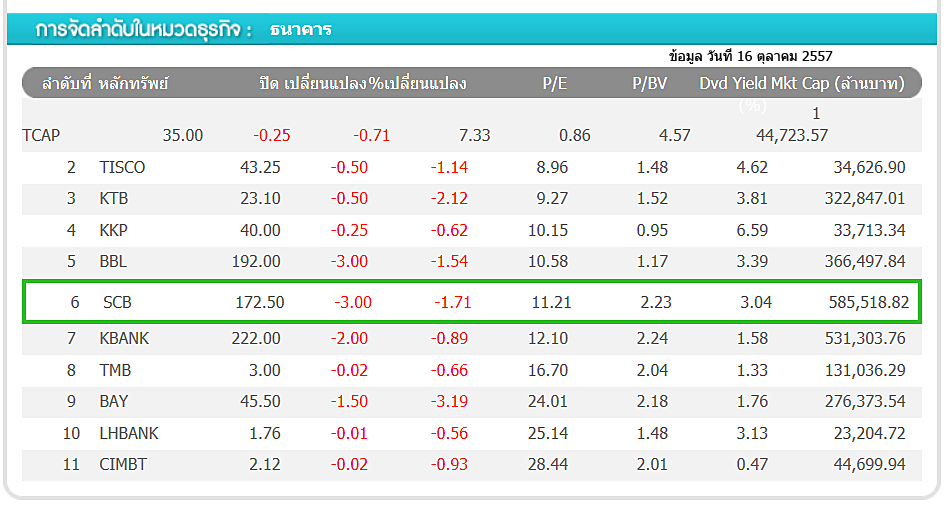Click the P/E column header

click(555, 84)
